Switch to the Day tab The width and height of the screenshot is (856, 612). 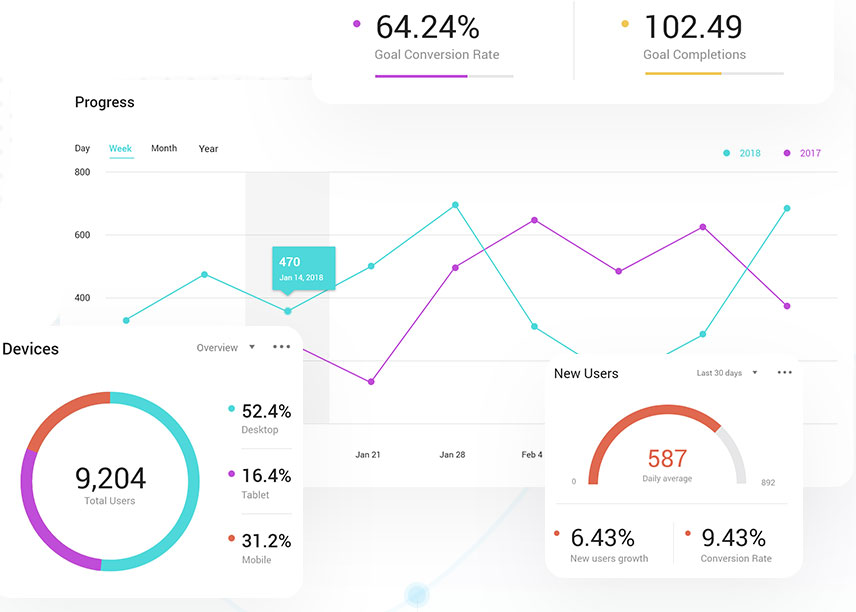pos(82,148)
